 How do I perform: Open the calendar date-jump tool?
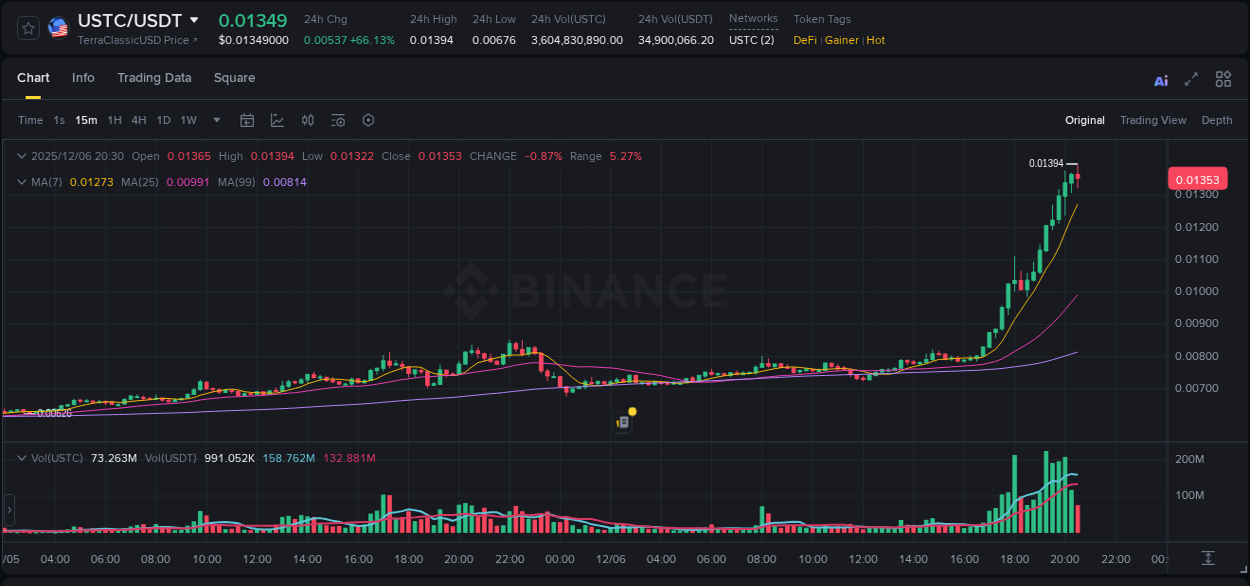click(247, 120)
